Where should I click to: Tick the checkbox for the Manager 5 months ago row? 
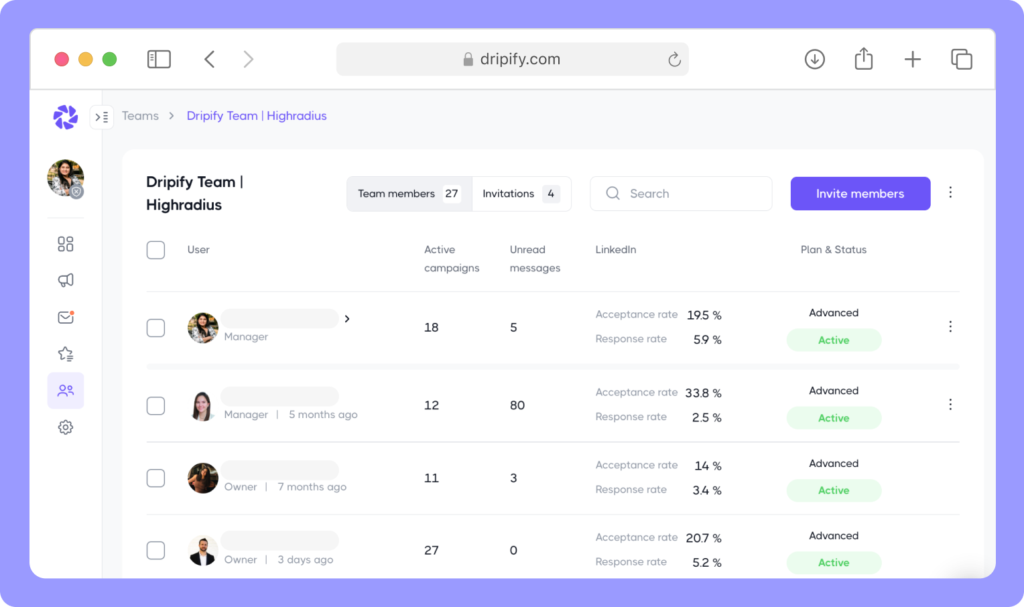155,406
